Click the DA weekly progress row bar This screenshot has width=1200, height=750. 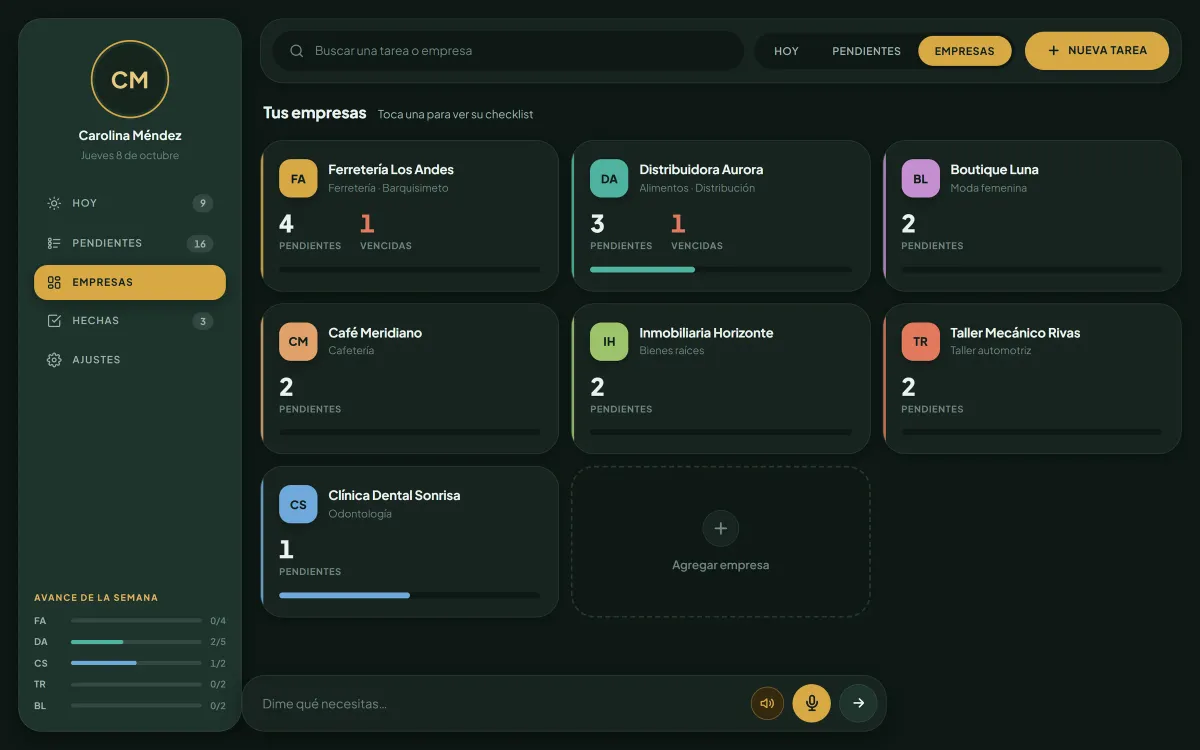point(136,642)
